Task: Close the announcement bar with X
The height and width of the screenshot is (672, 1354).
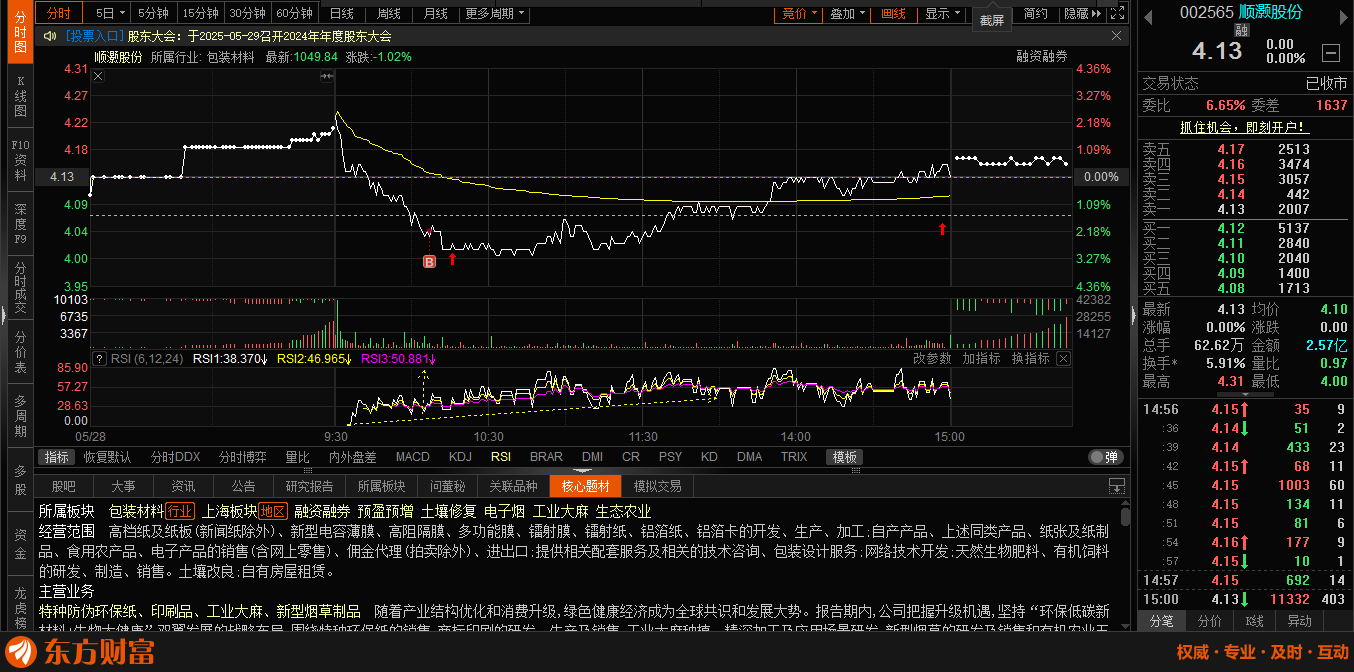Action: pyautogui.click(x=1119, y=35)
